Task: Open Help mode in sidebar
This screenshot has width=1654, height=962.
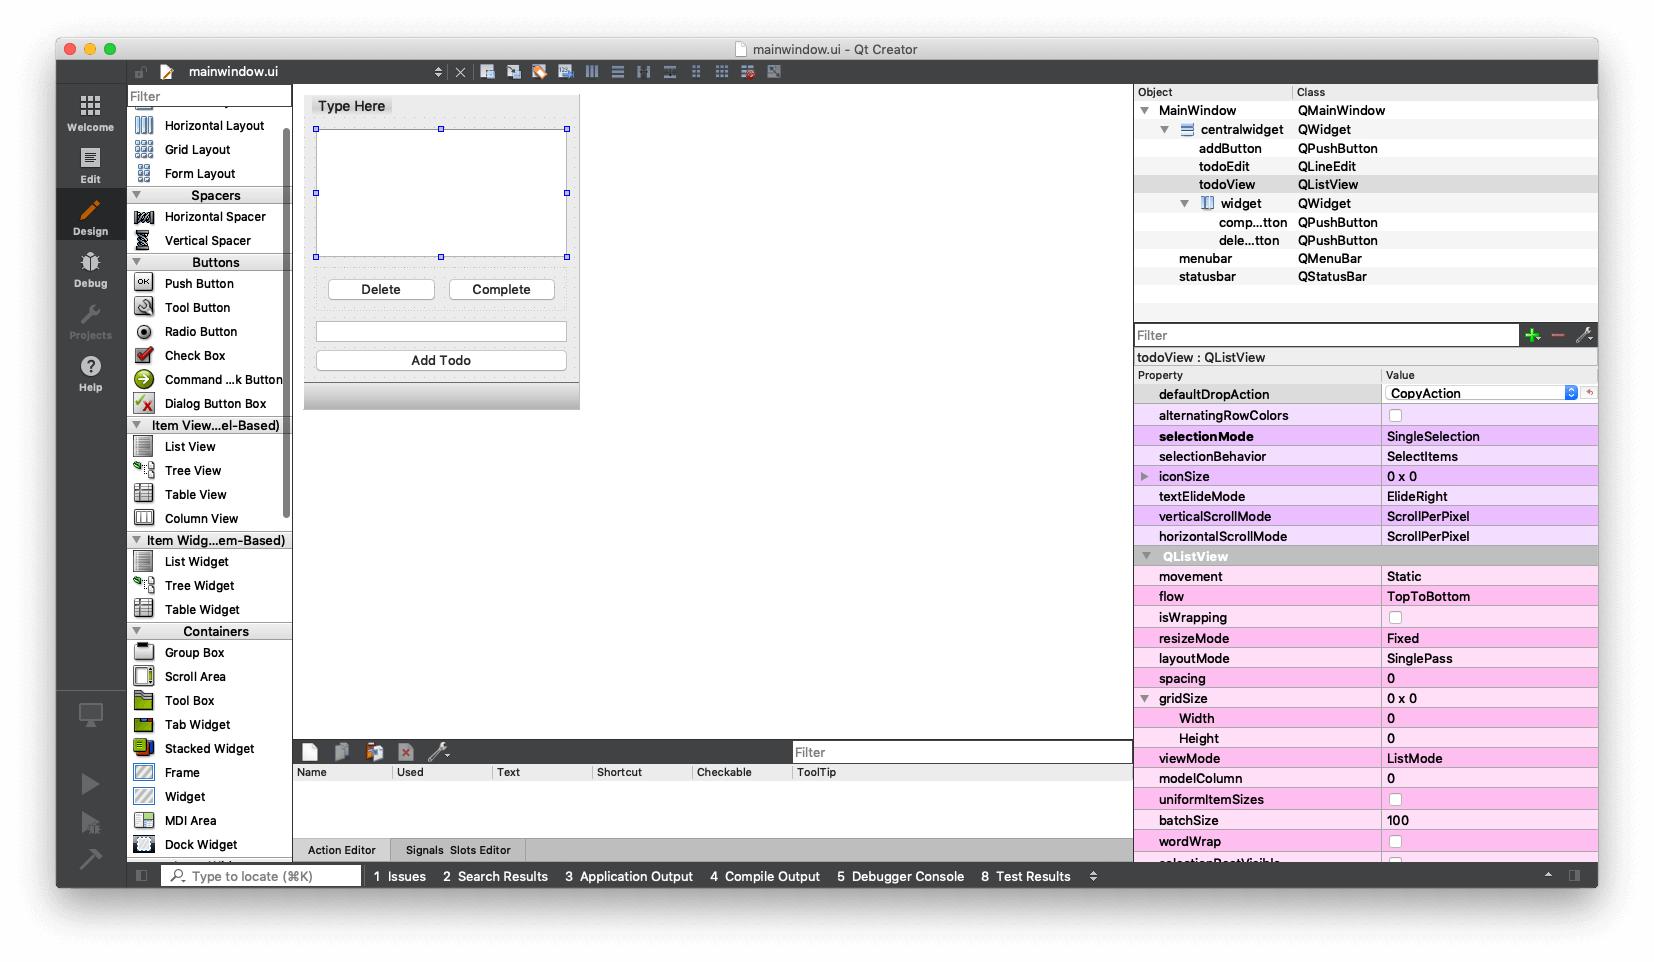Action: (x=90, y=373)
